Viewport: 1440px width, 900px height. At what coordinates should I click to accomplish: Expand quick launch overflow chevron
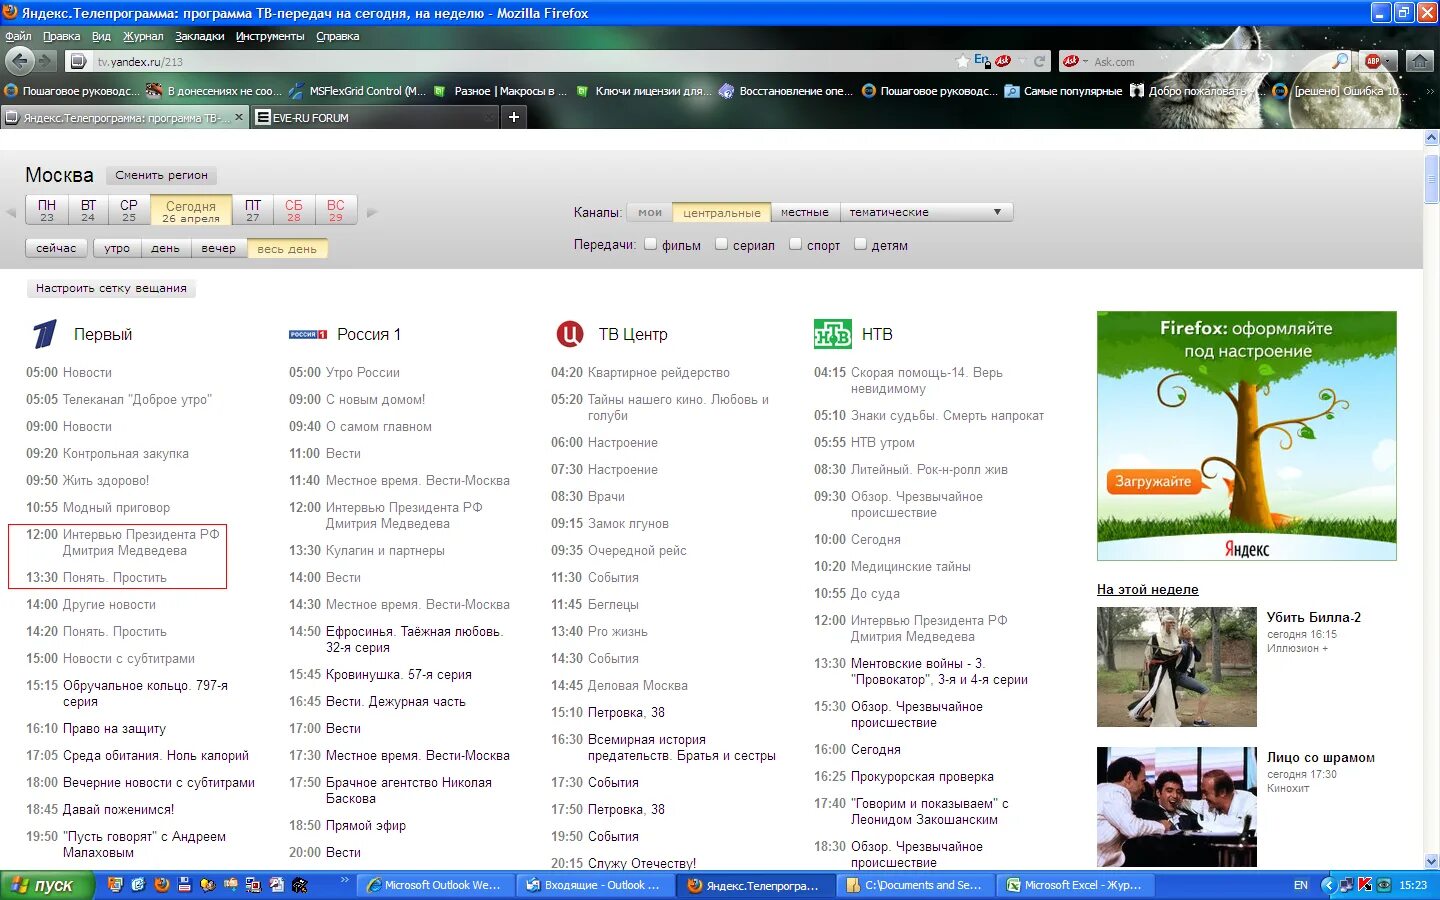pyautogui.click(x=345, y=880)
